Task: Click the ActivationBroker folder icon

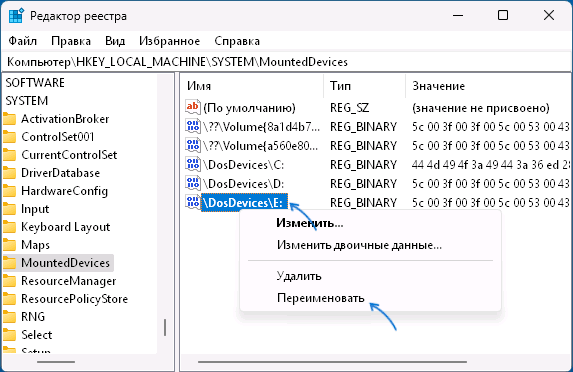Action: (10, 119)
